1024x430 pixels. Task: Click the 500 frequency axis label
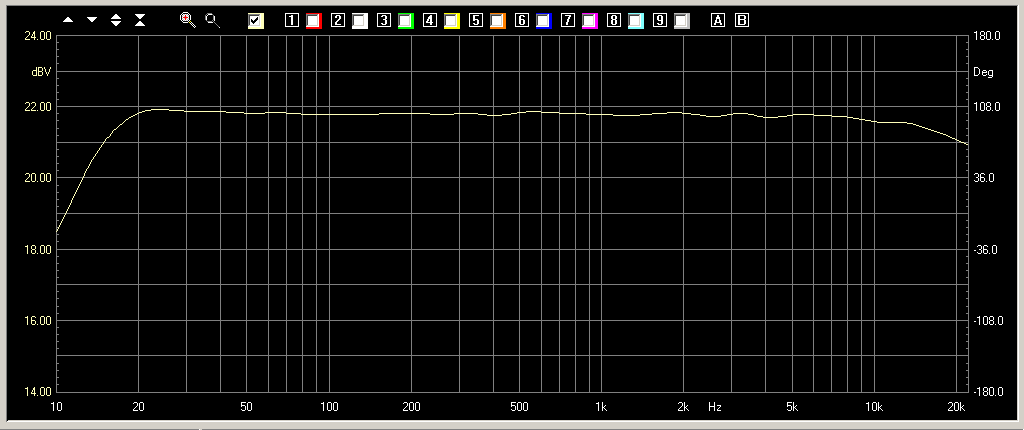[x=519, y=407]
